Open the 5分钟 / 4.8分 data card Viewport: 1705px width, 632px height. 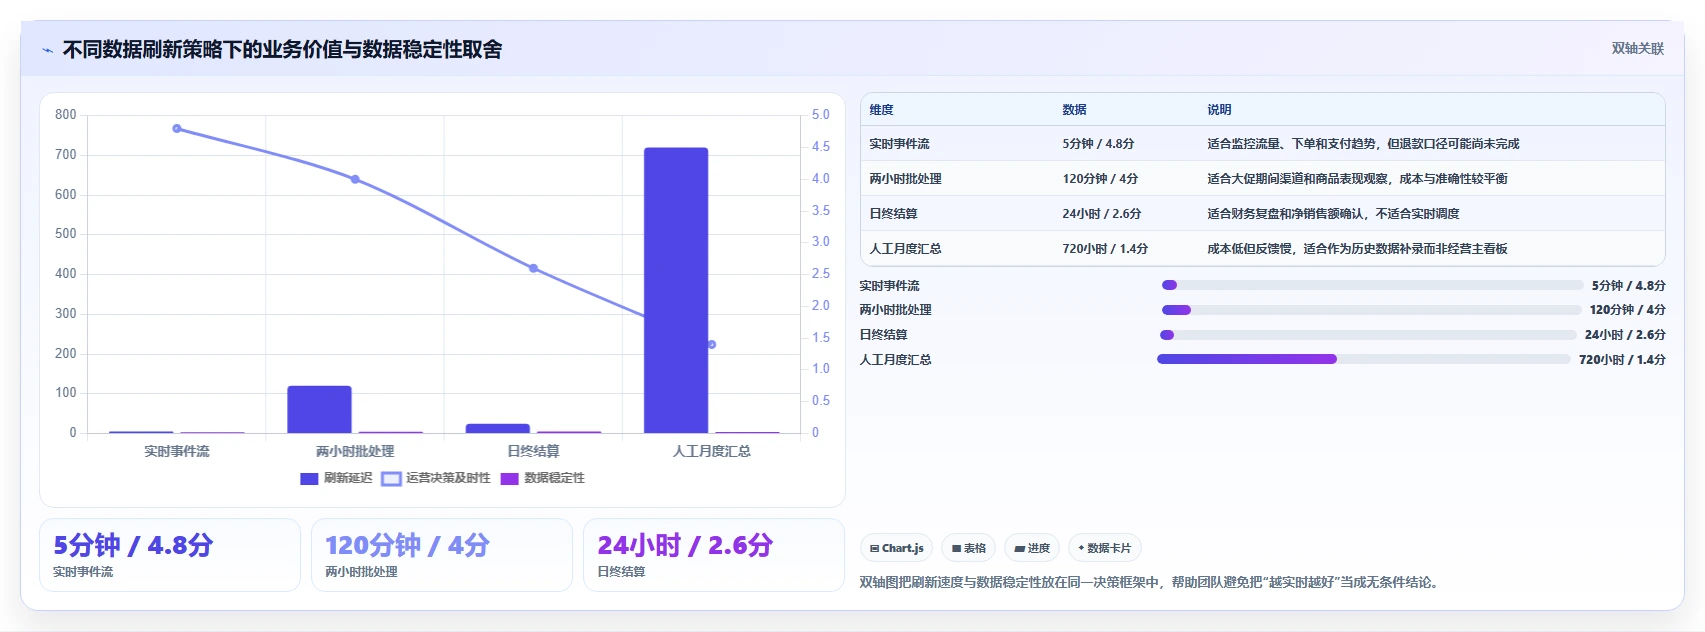[170, 555]
